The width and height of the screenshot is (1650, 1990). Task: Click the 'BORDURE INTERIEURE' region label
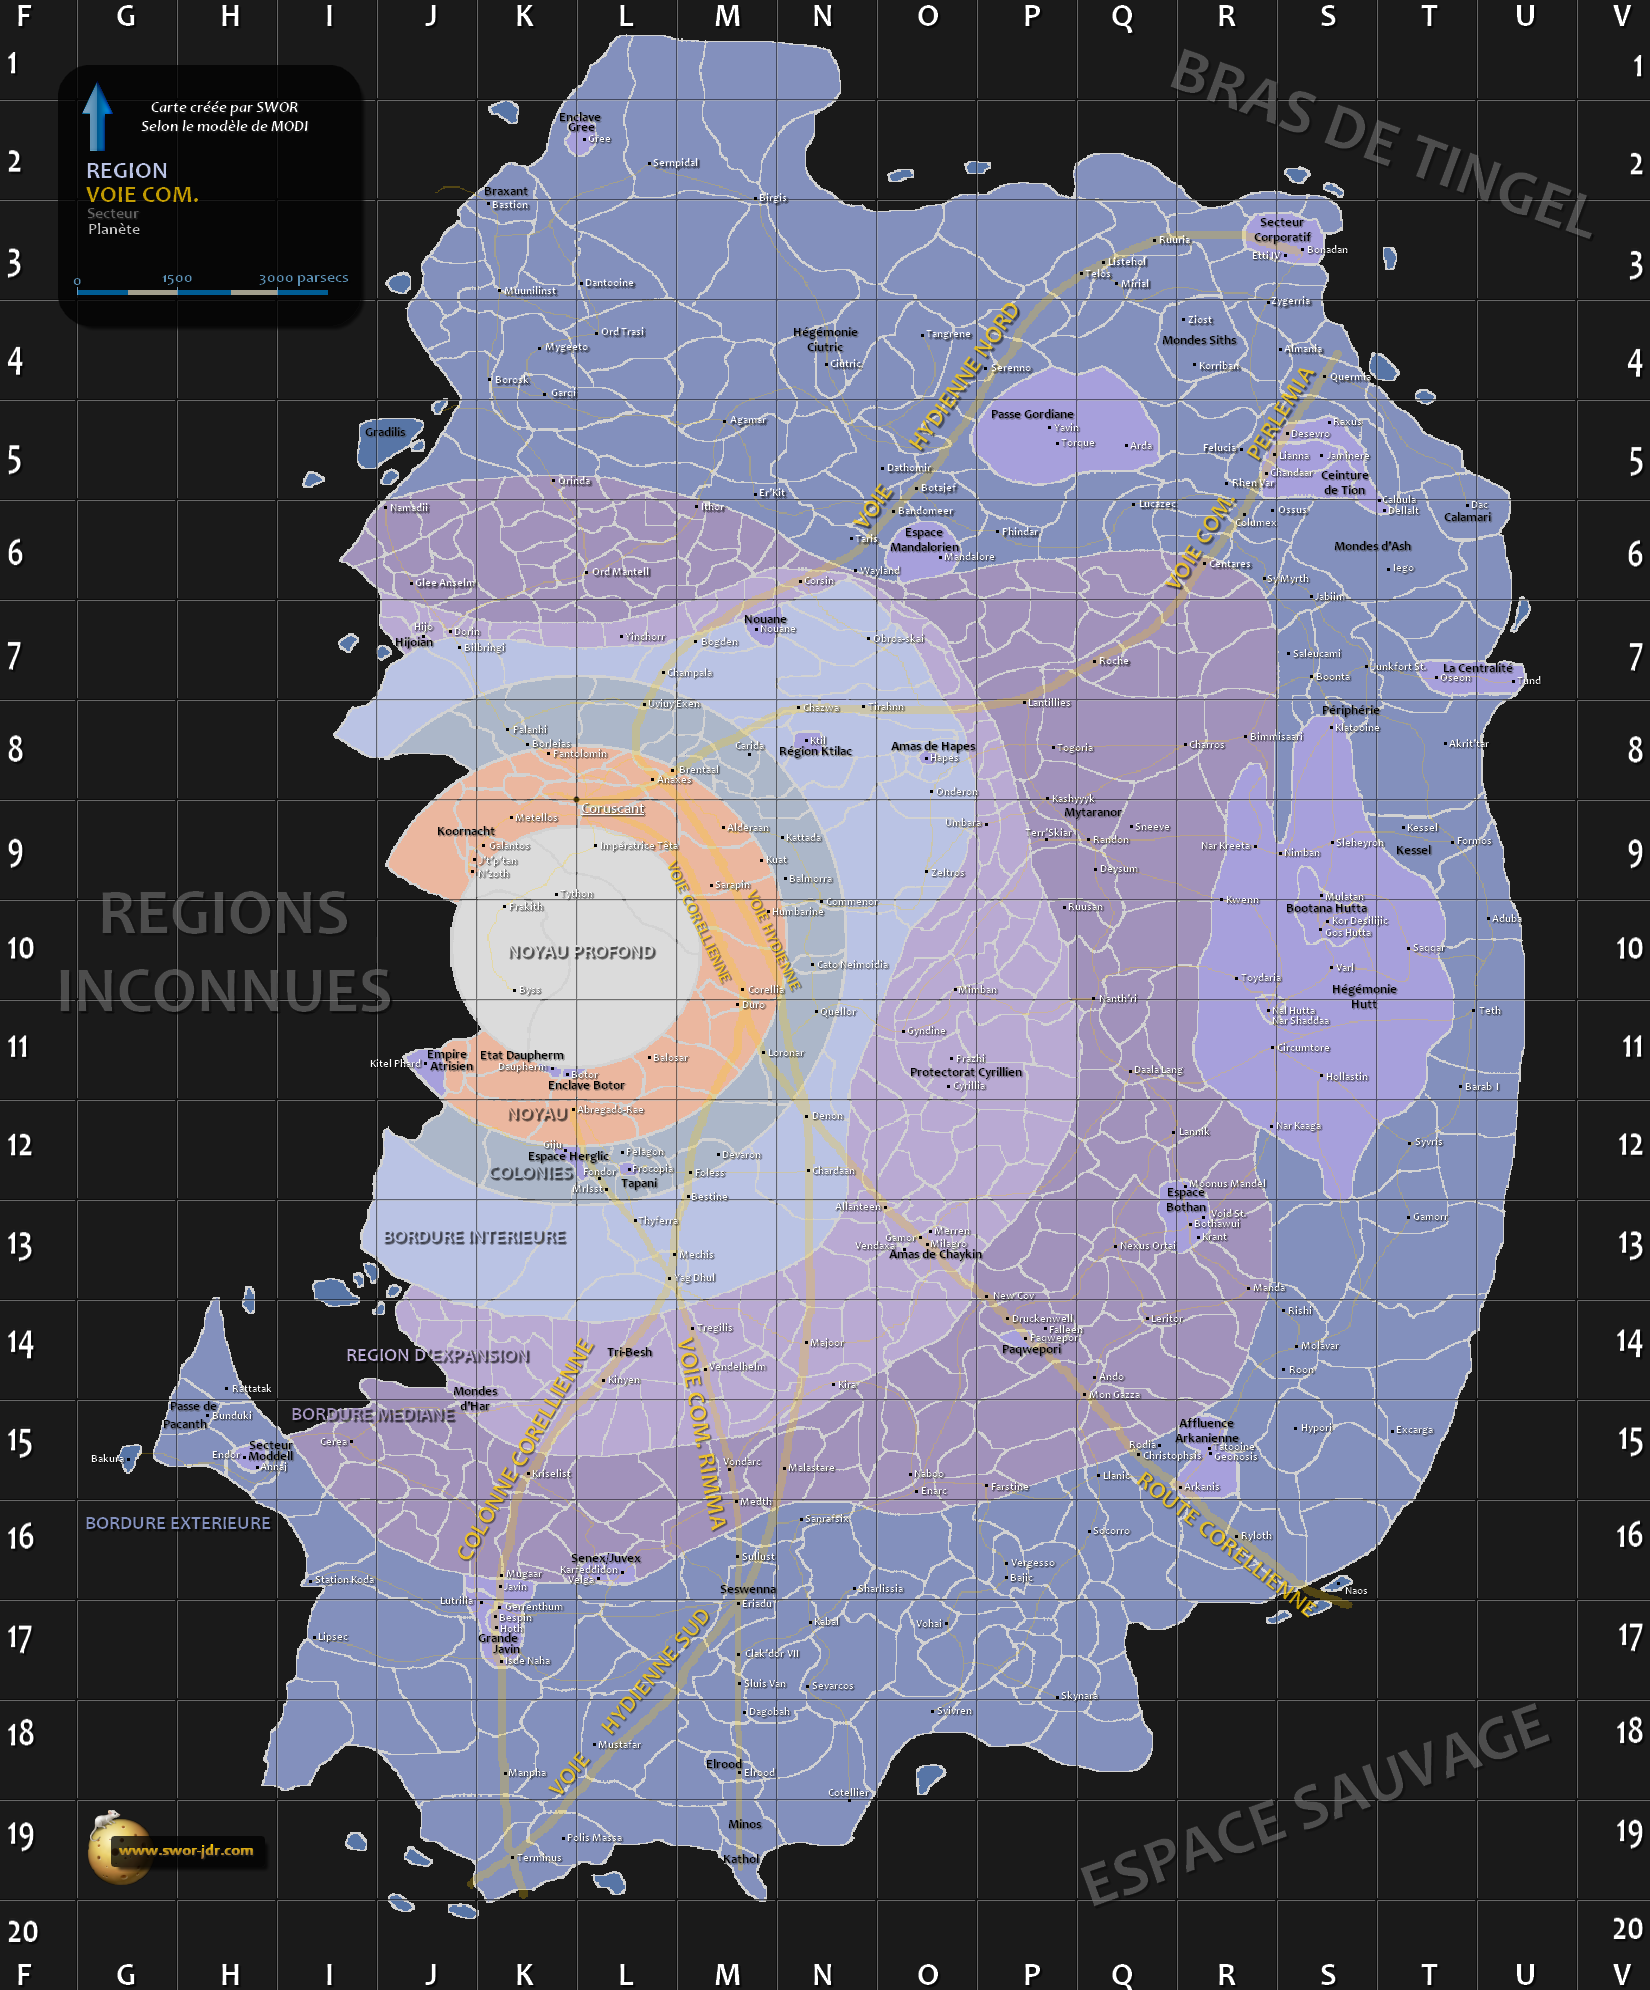point(475,1237)
